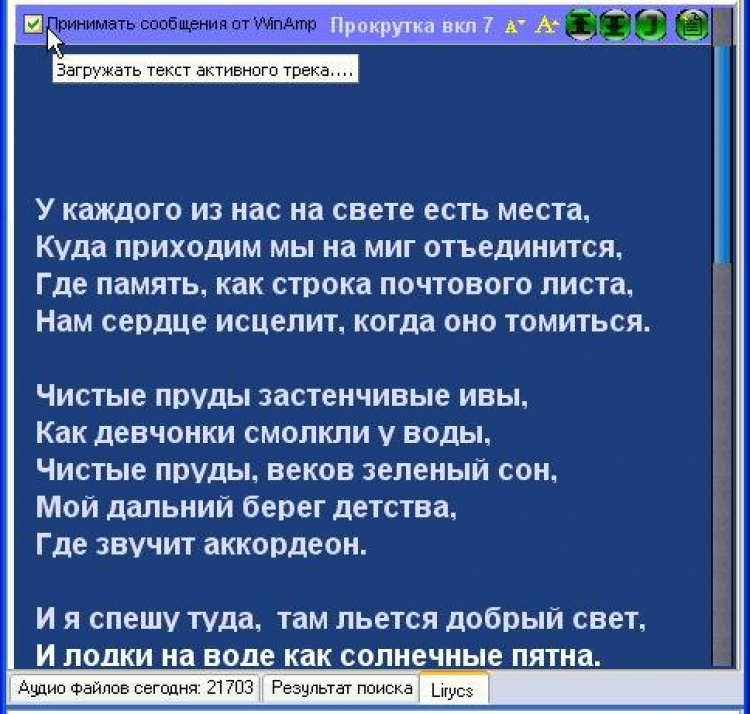Click the lyrics panel vertical scrollbar thumb
Screen dimensions: 750x714
click(x=722, y=154)
